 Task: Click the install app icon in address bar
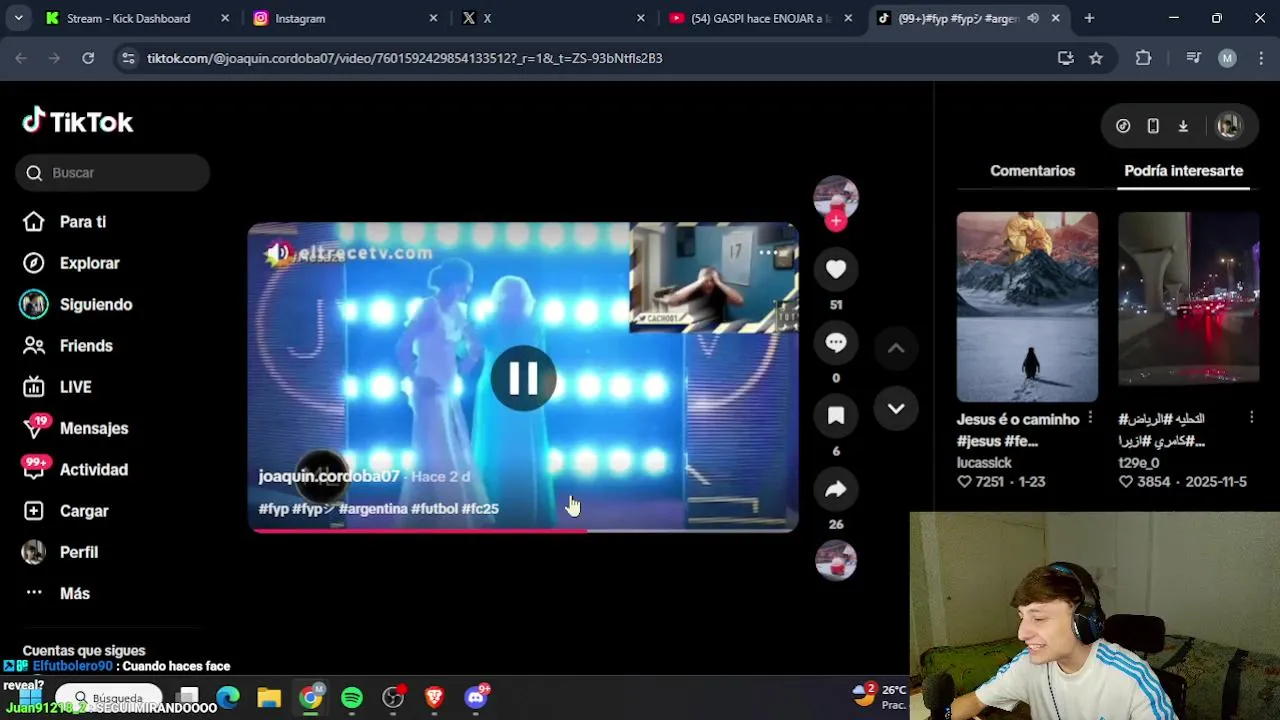pyautogui.click(x=1066, y=58)
